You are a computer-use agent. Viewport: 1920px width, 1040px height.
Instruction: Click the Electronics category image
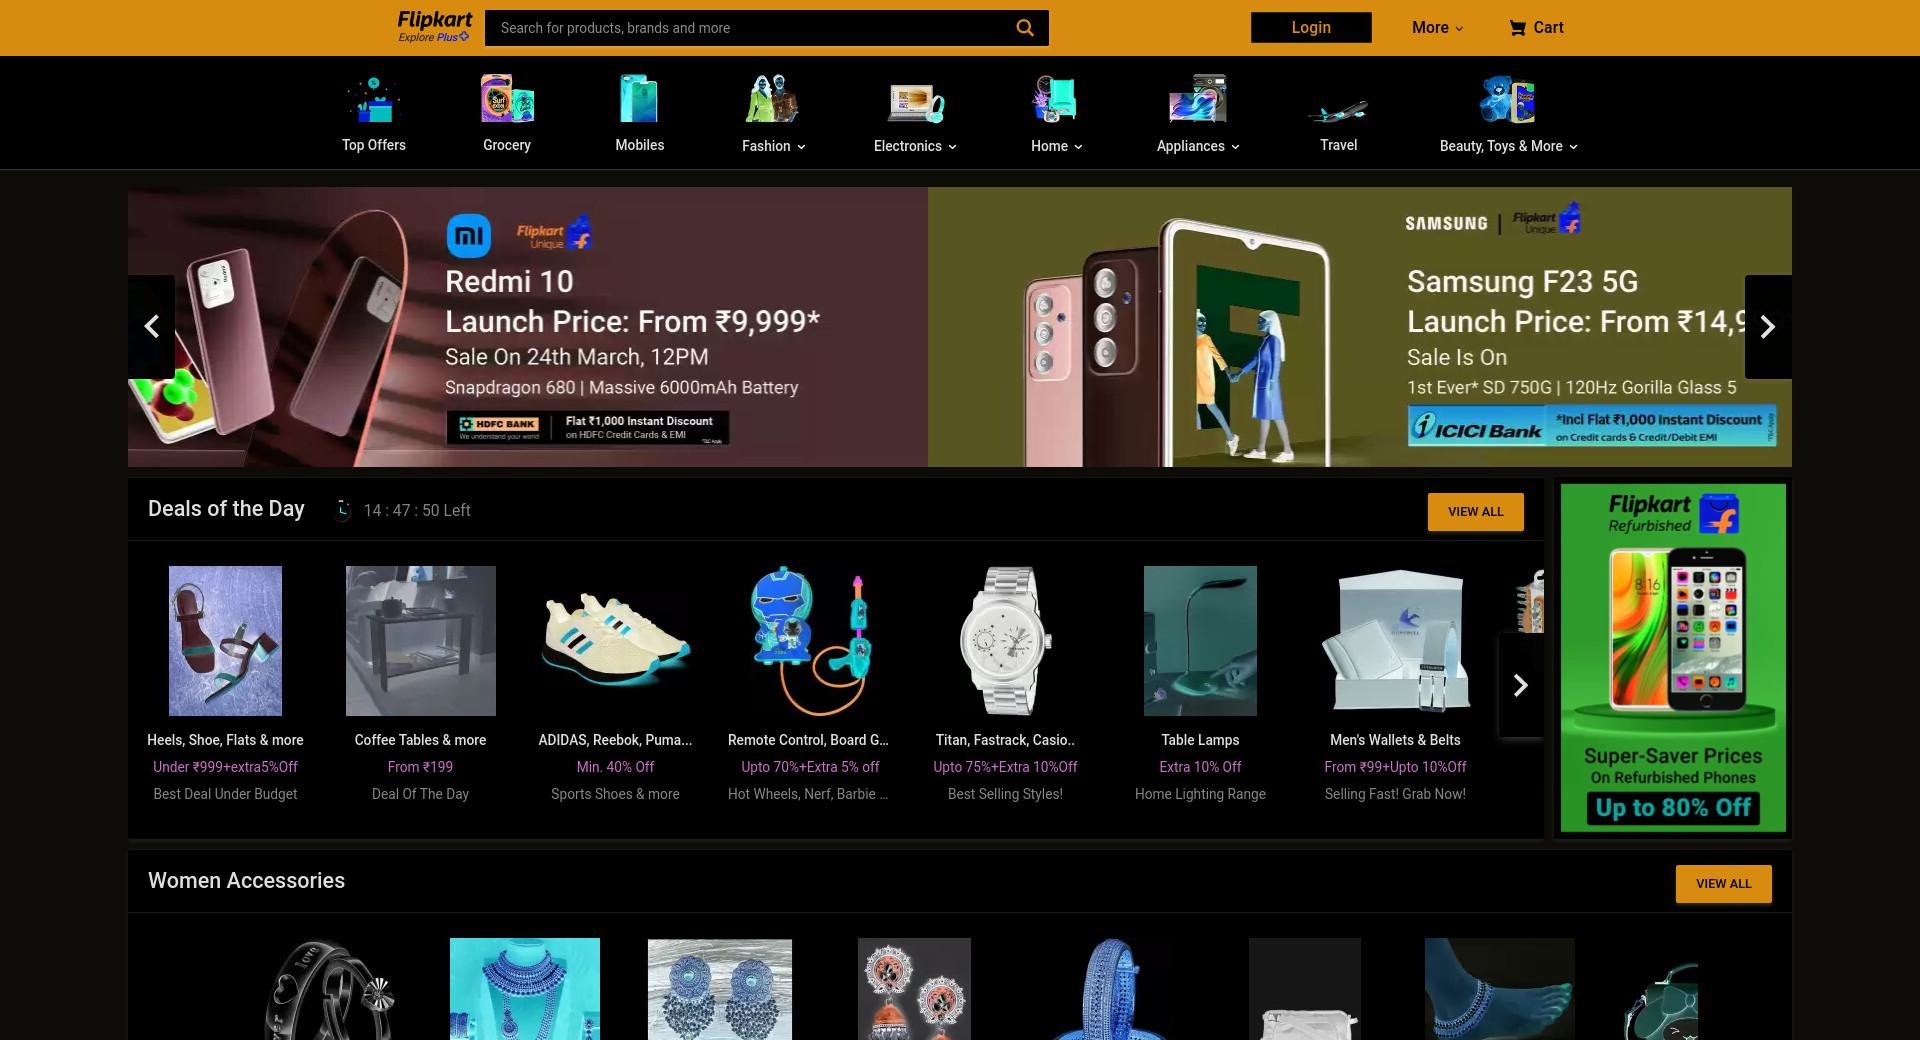(916, 102)
